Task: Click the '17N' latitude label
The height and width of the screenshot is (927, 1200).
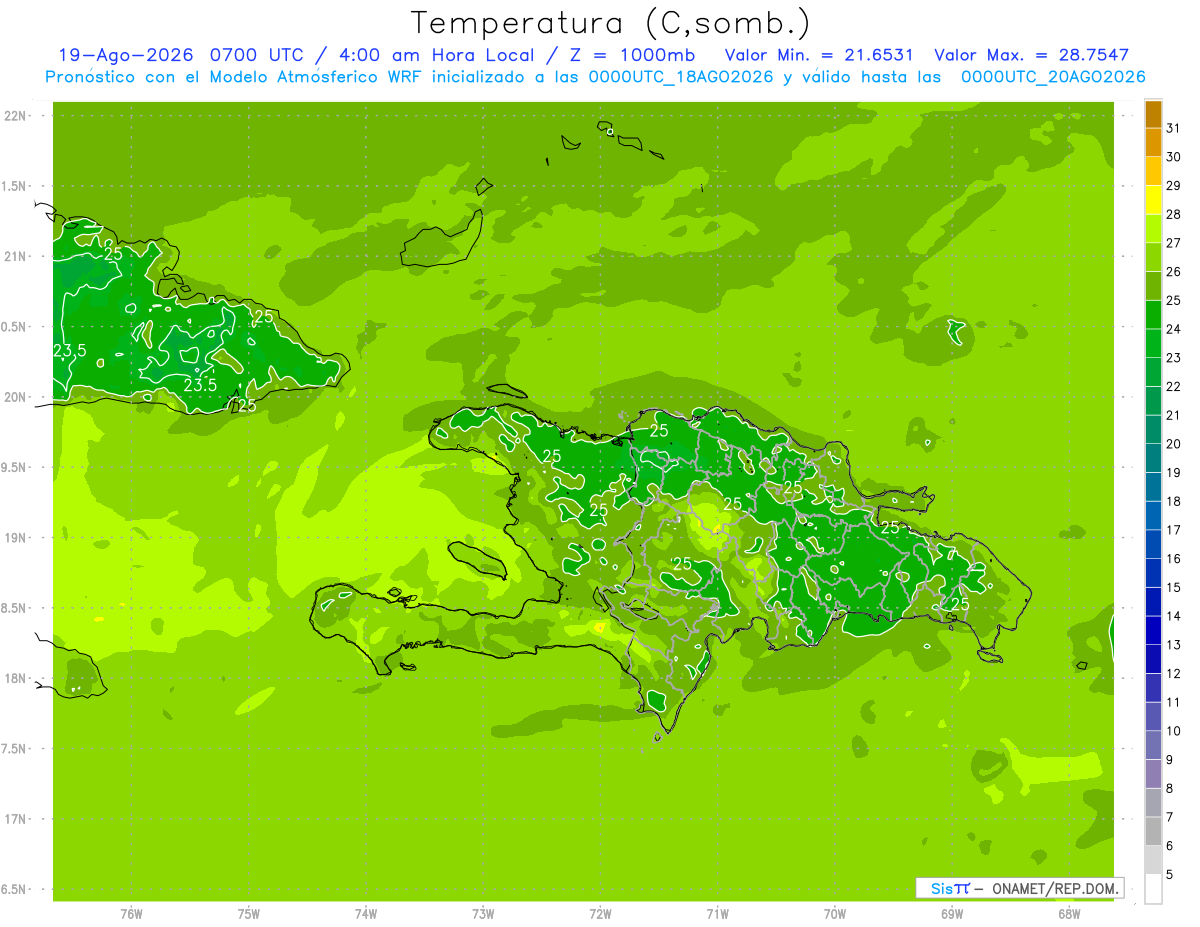Action: (x=15, y=819)
